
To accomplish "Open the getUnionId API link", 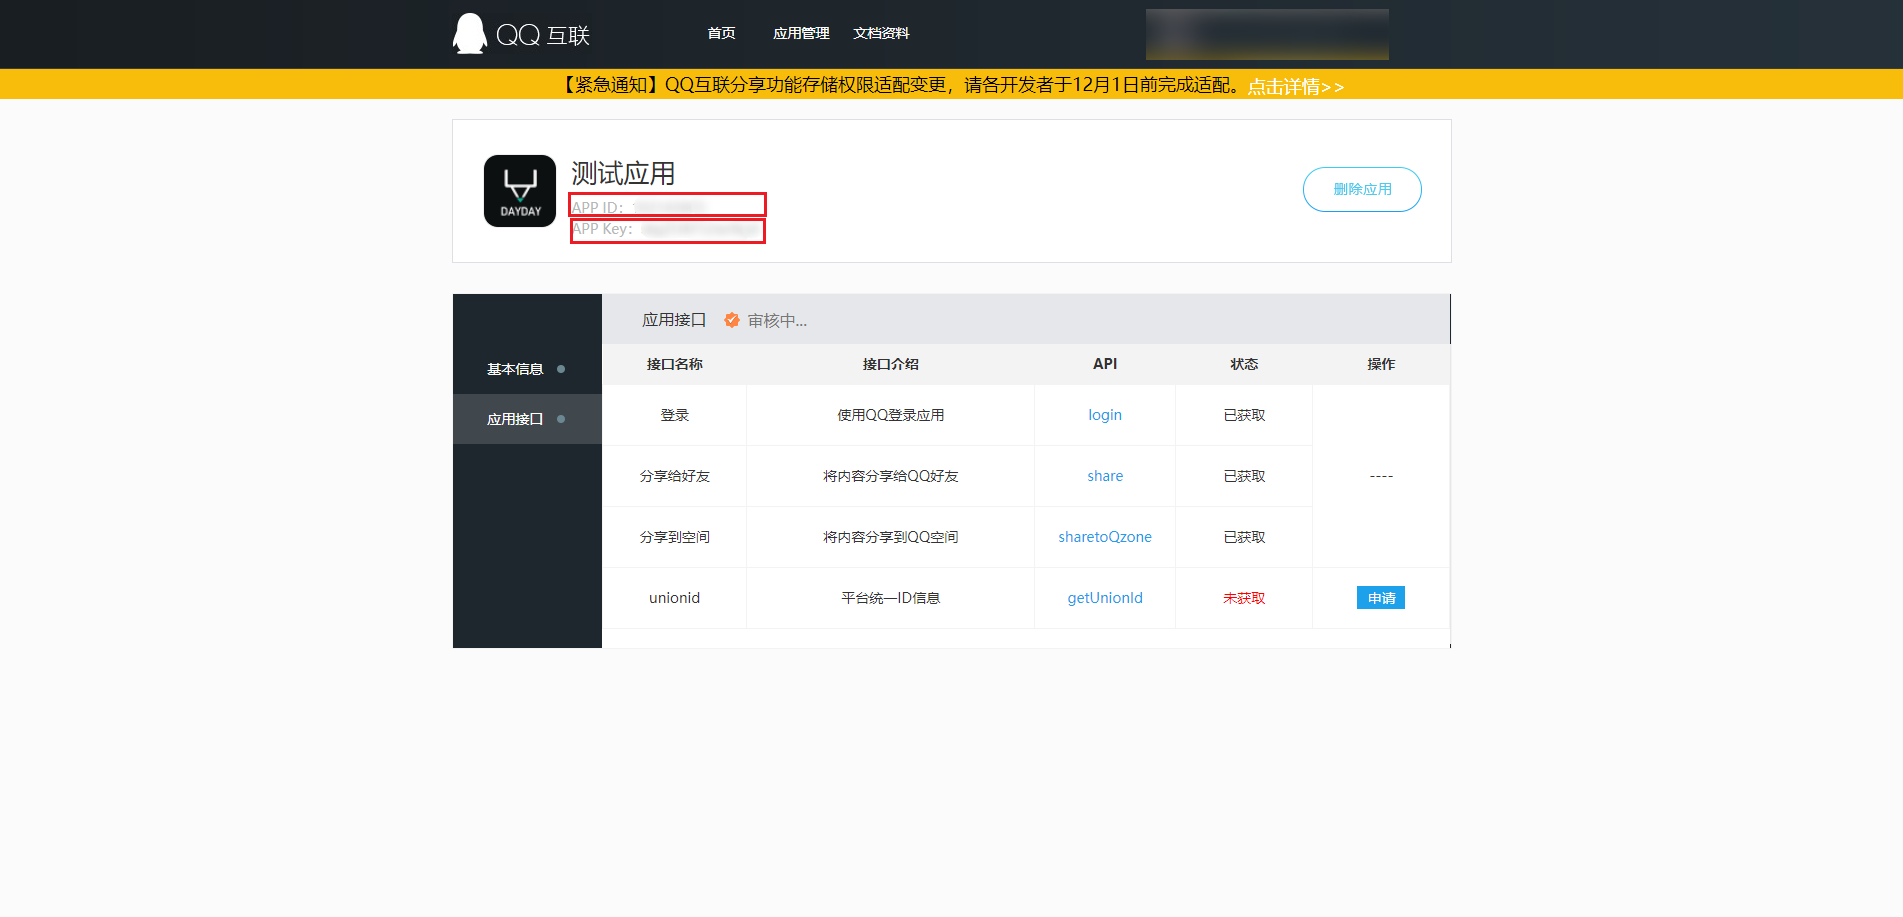I will (x=1104, y=597).
